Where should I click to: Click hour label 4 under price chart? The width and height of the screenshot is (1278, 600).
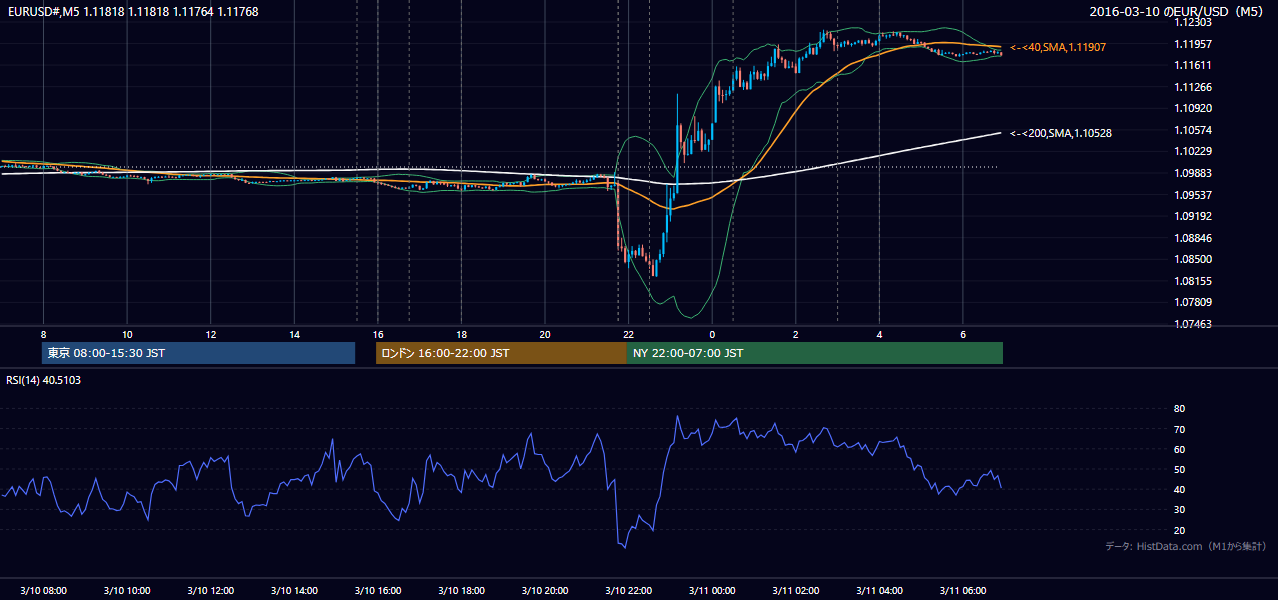879,334
